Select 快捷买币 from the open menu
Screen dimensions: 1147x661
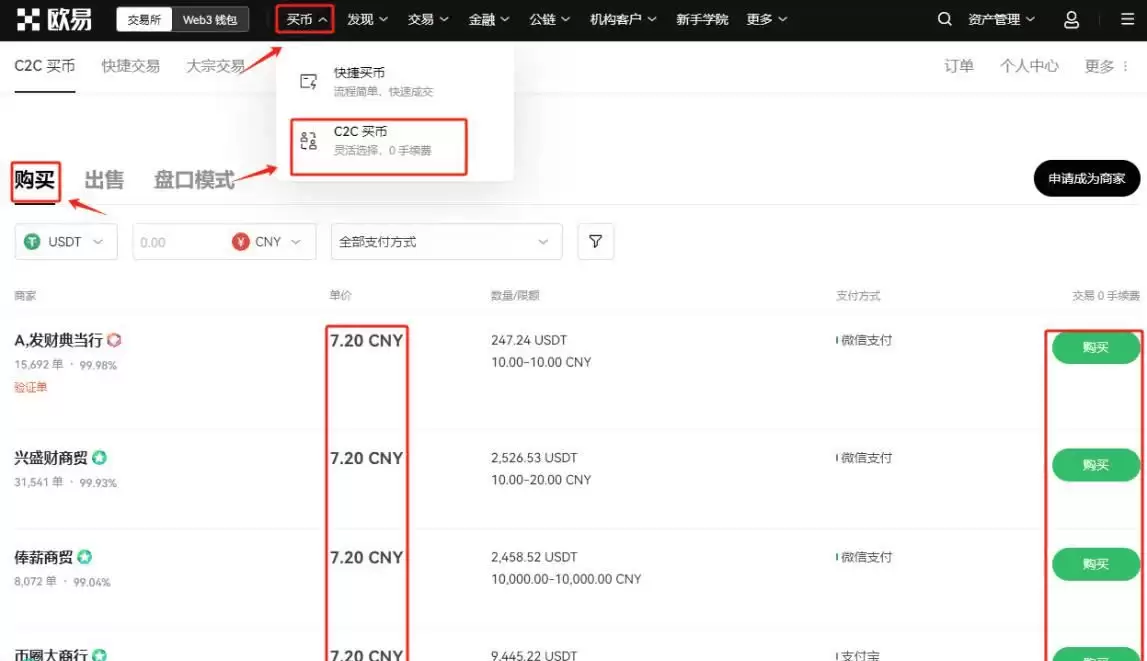click(x=360, y=80)
